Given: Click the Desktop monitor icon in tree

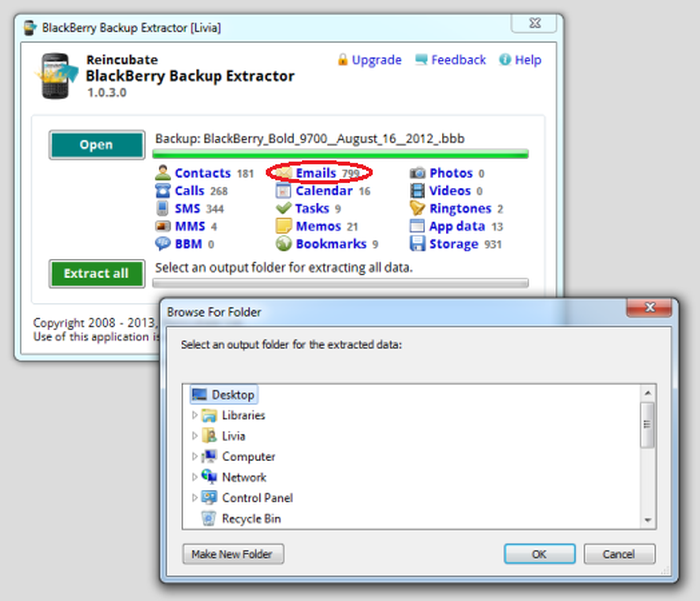Looking at the screenshot, I should tap(199, 395).
